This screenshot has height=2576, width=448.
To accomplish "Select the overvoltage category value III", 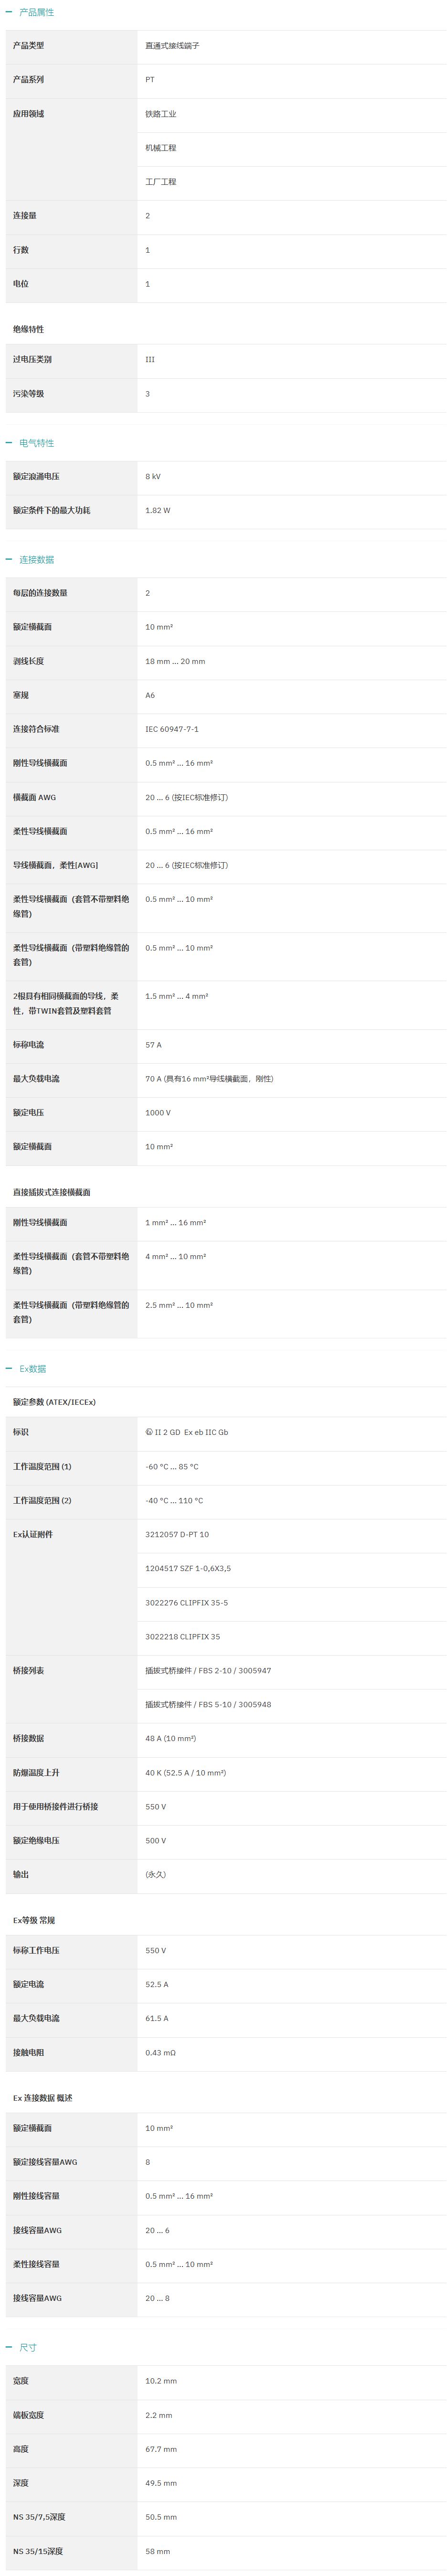I will click(150, 360).
